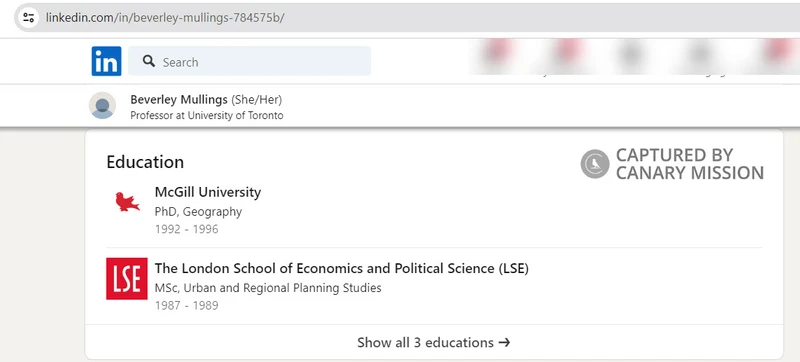
Task: Open Beverley Mullings' profile avatar
Action: (x=103, y=106)
